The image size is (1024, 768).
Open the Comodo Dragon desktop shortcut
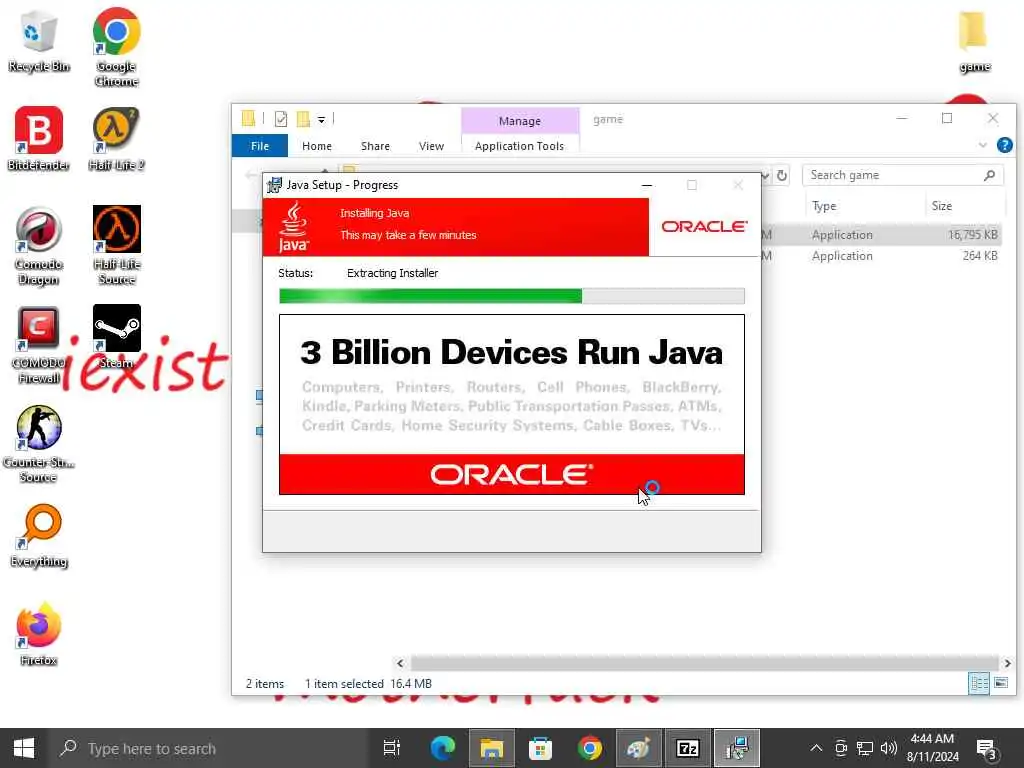click(39, 246)
